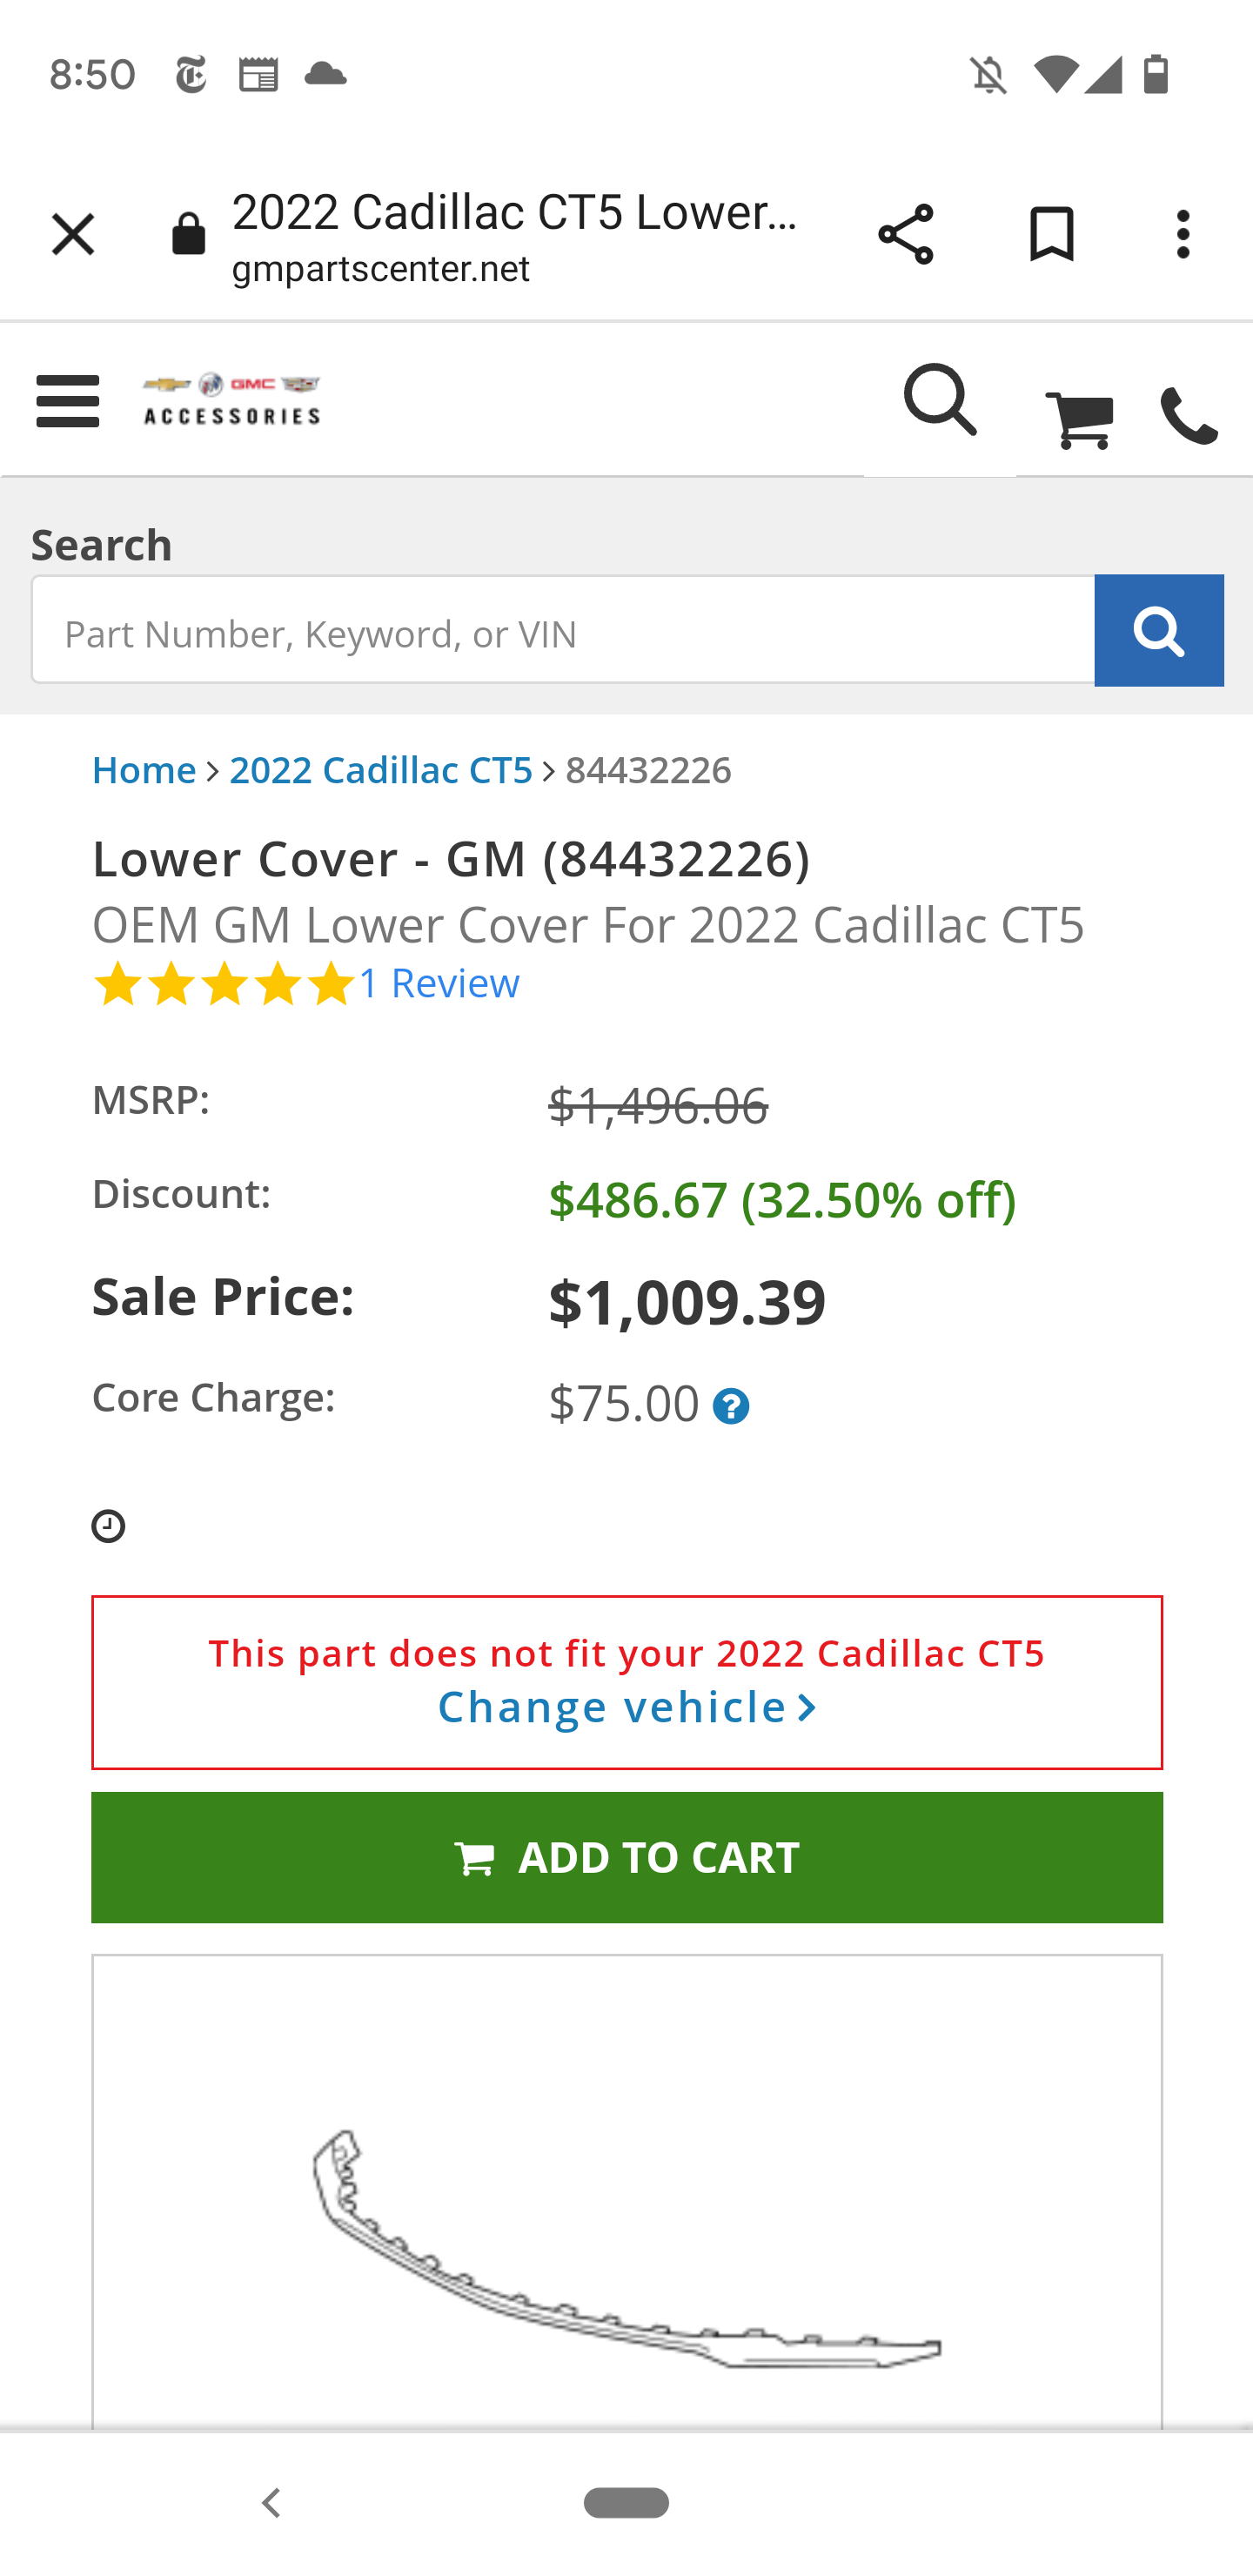Click the Part Number, Keyword, or VIN field
The image size is (1253, 2576).
563,631
